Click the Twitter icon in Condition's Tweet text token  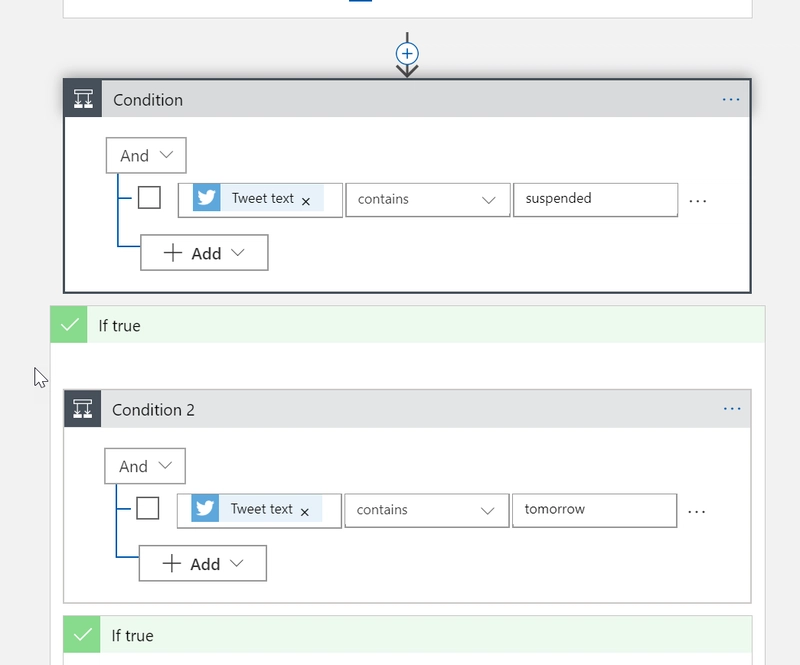(207, 198)
